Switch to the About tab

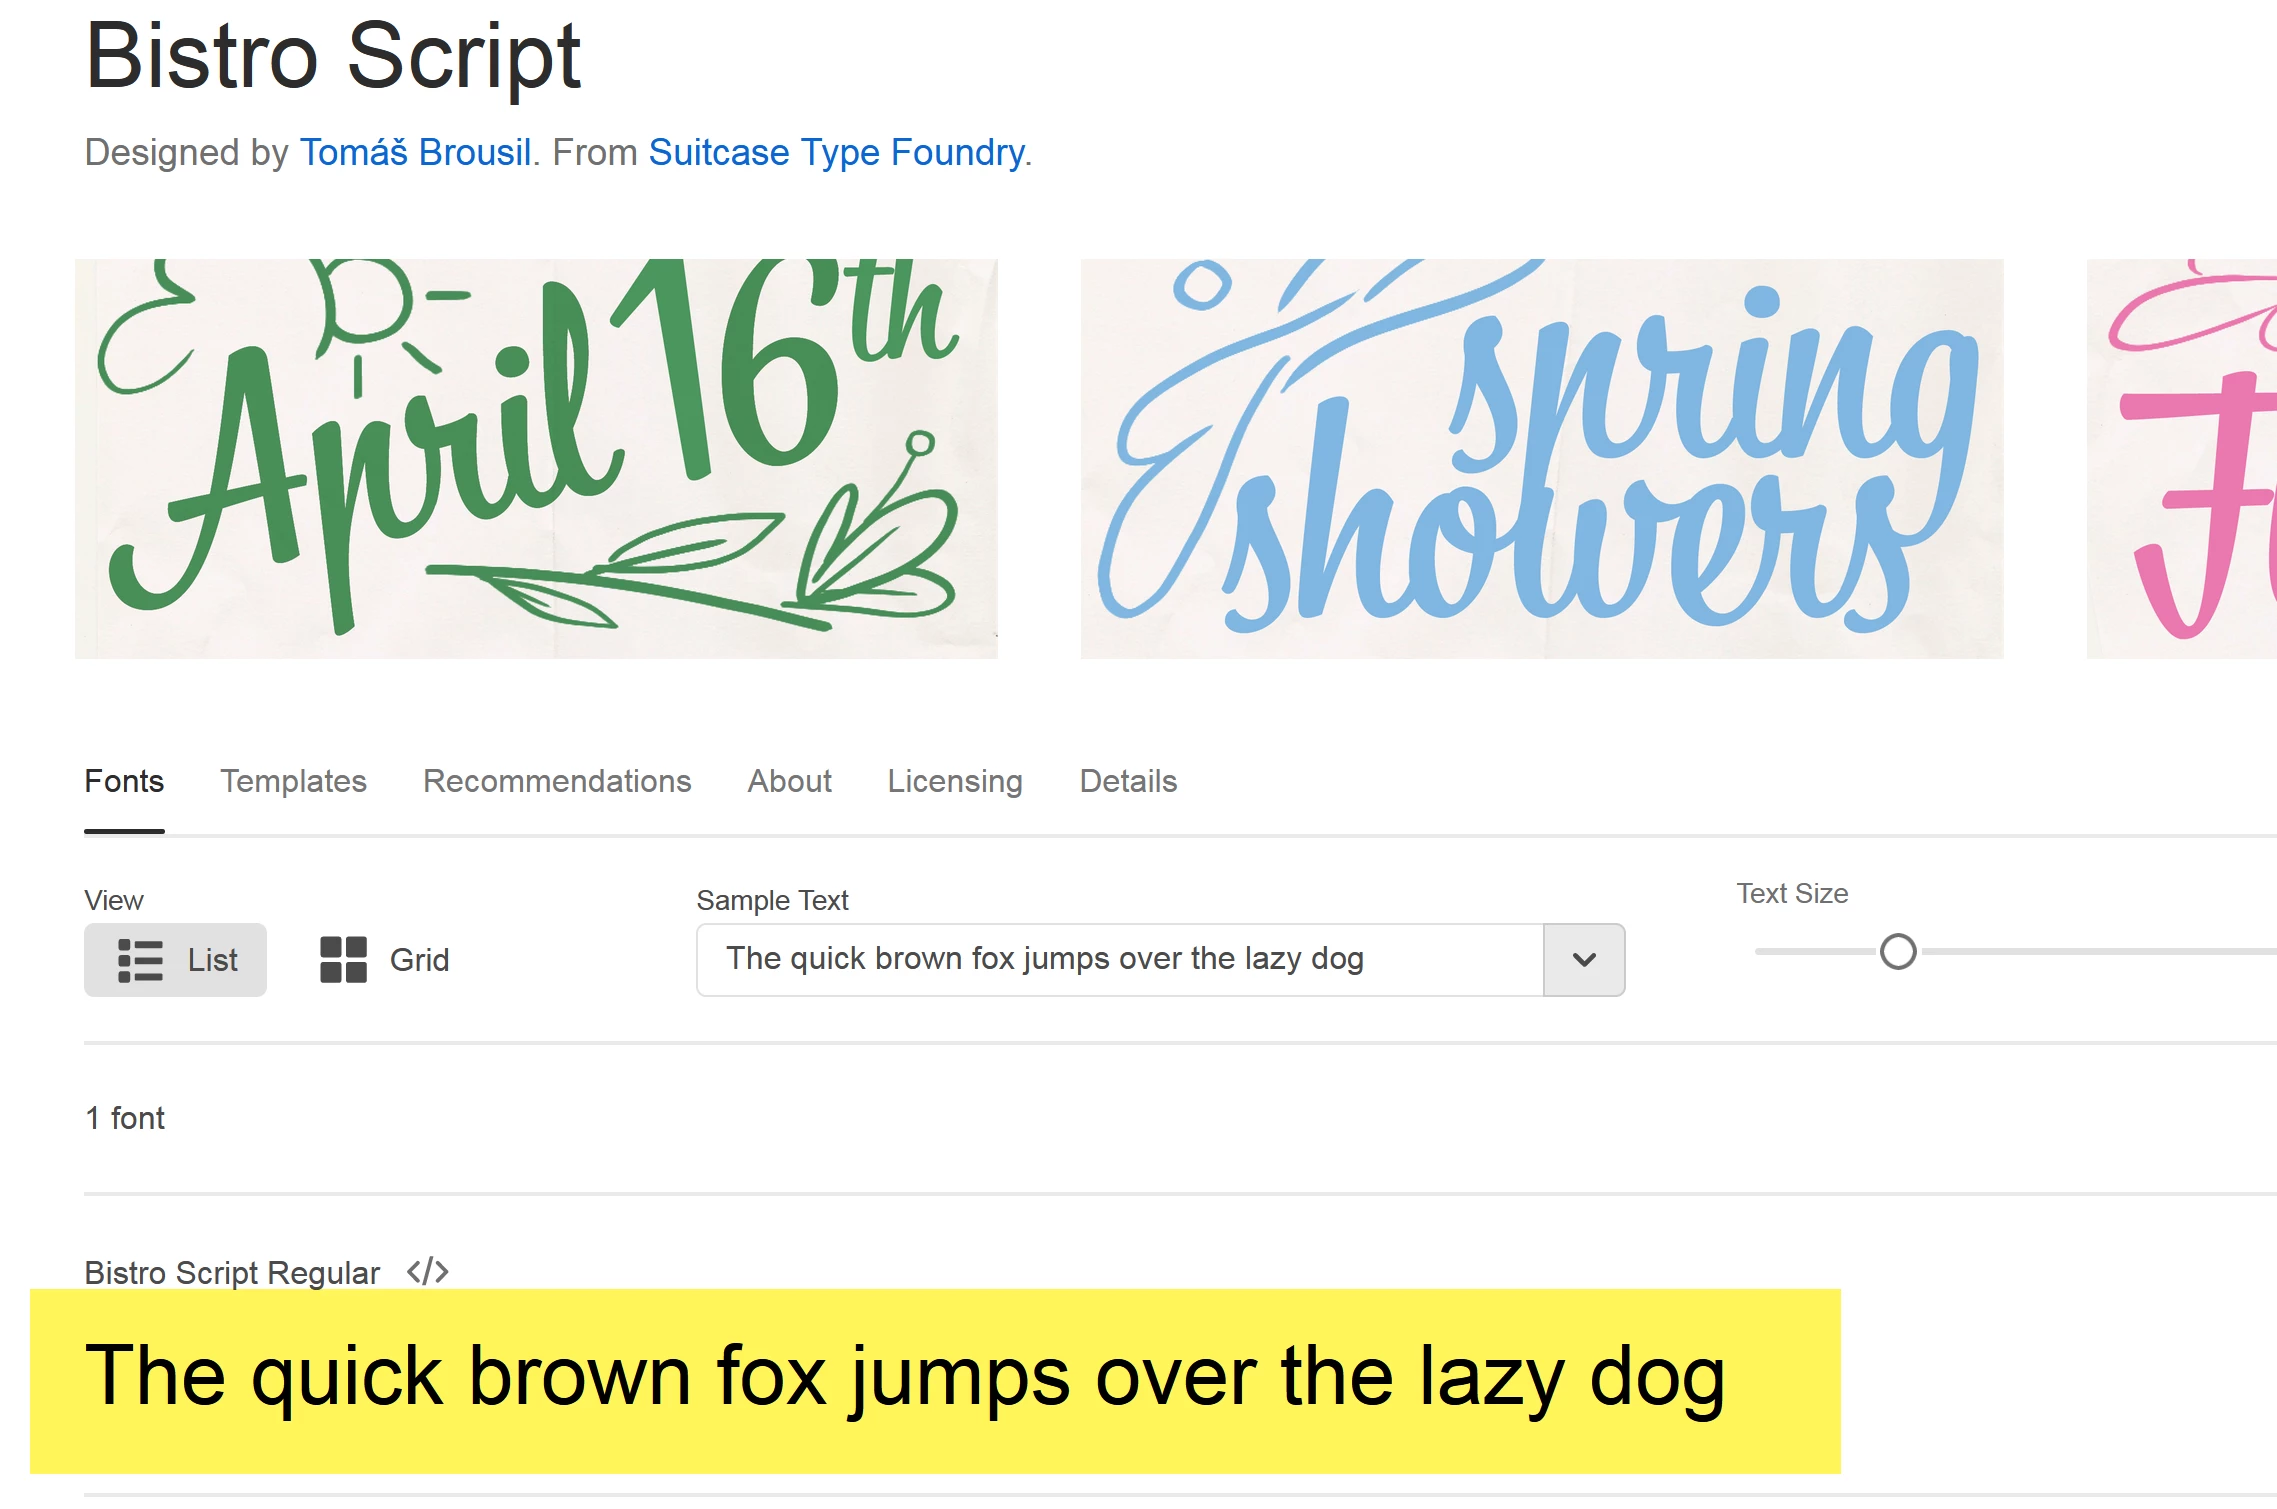pos(789,781)
